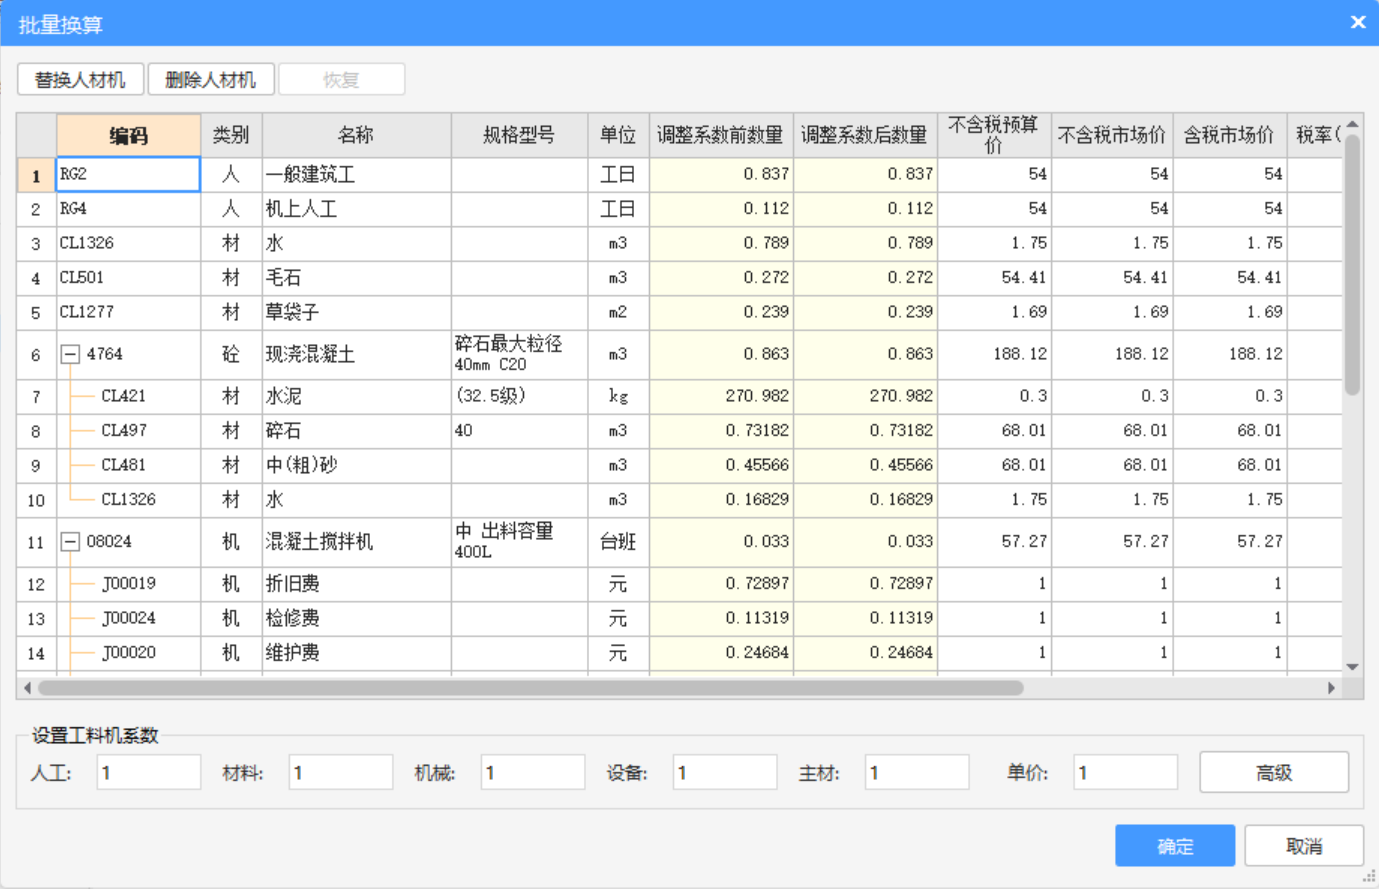This screenshot has width=1379, height=889.
Task: Click the 设备 coefficient input
Action: pos(724,773)
